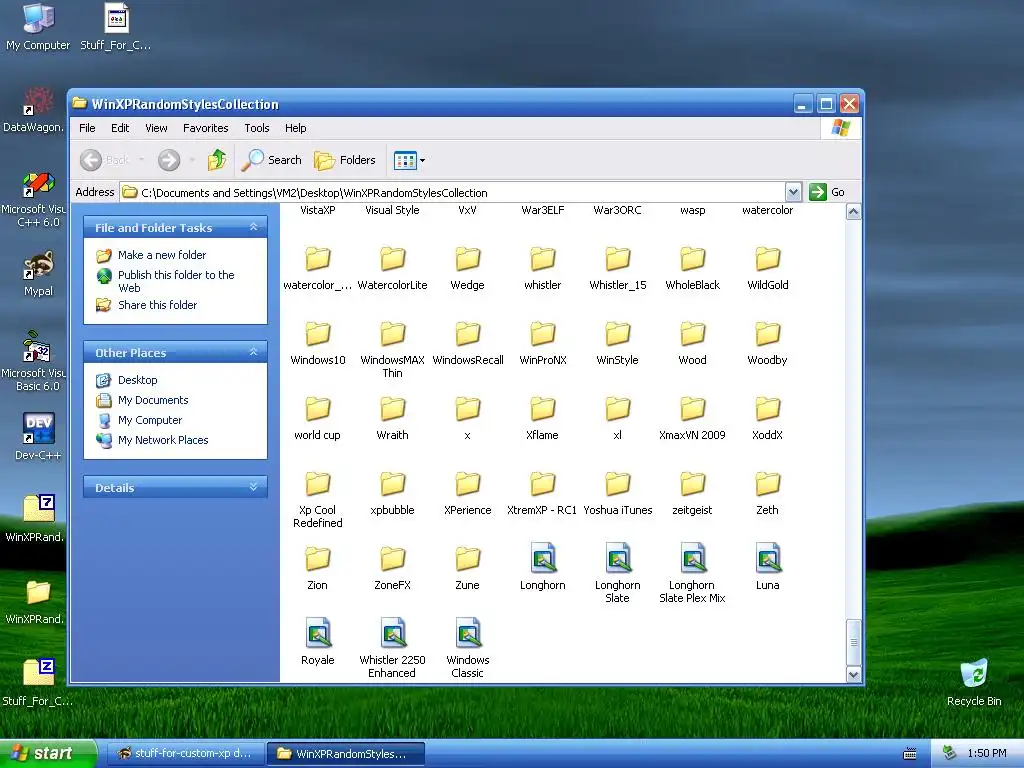Click the on-screen keyboard tray icon
1024x768 pixels.
[x=910, y=754]
